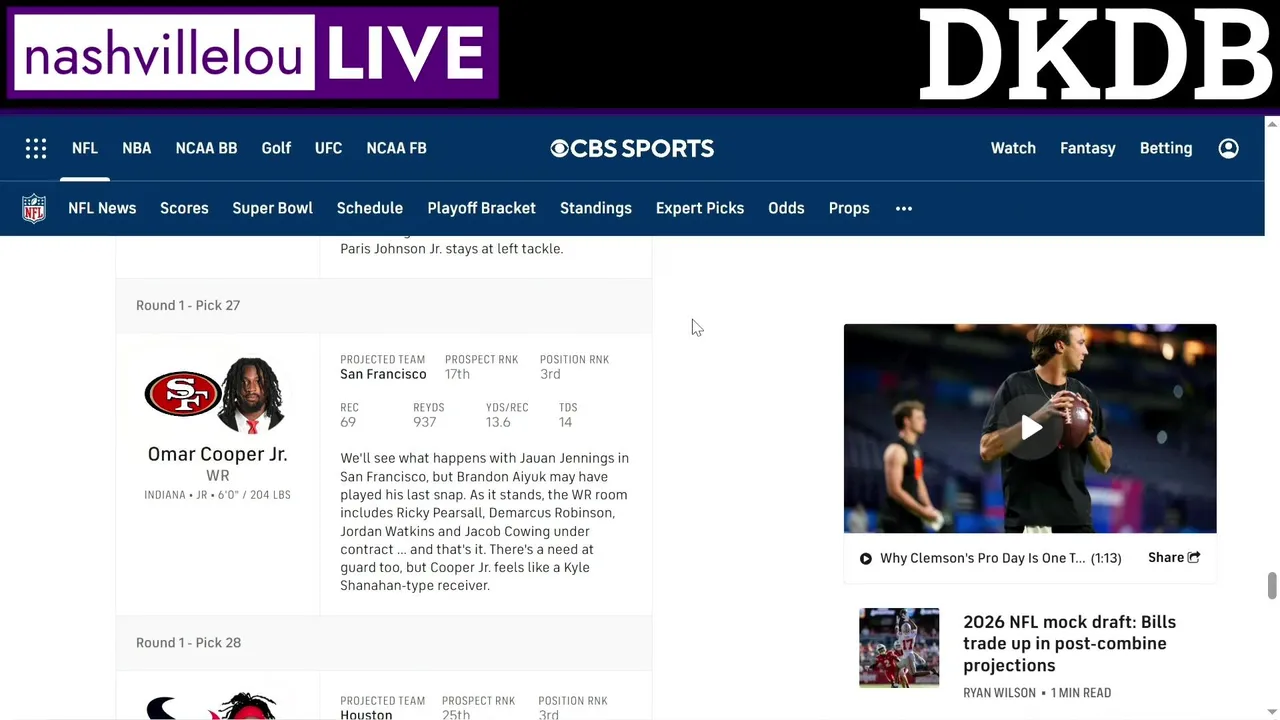Open Expert Picks page
1280x720 pixels.
(x=700, y=208)
